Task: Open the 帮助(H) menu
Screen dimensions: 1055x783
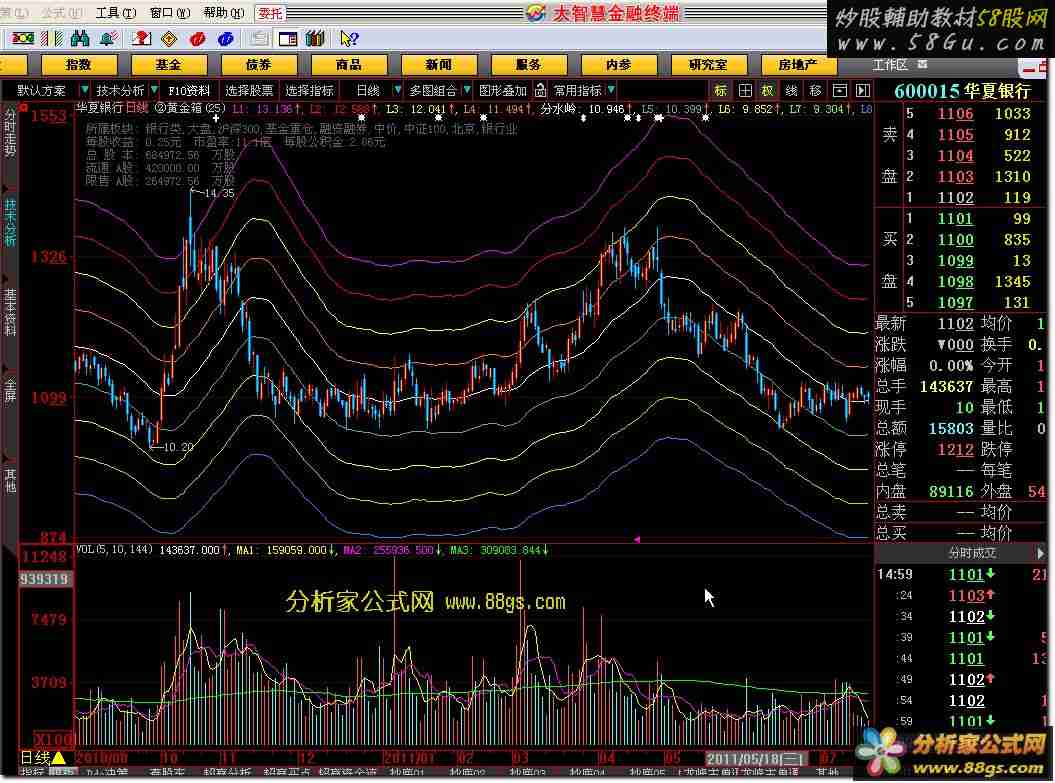Action: 224,13
